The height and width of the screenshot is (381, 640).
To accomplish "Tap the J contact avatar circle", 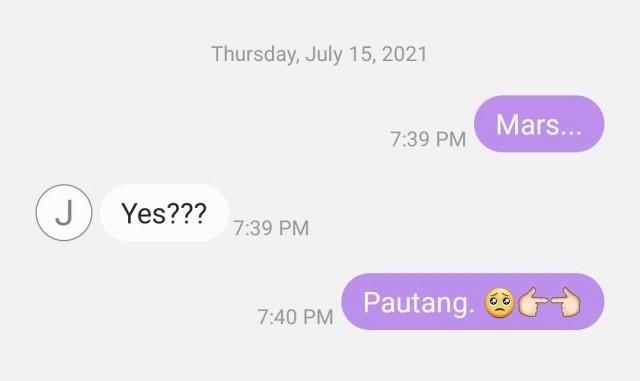I will [x=64, y=212].
